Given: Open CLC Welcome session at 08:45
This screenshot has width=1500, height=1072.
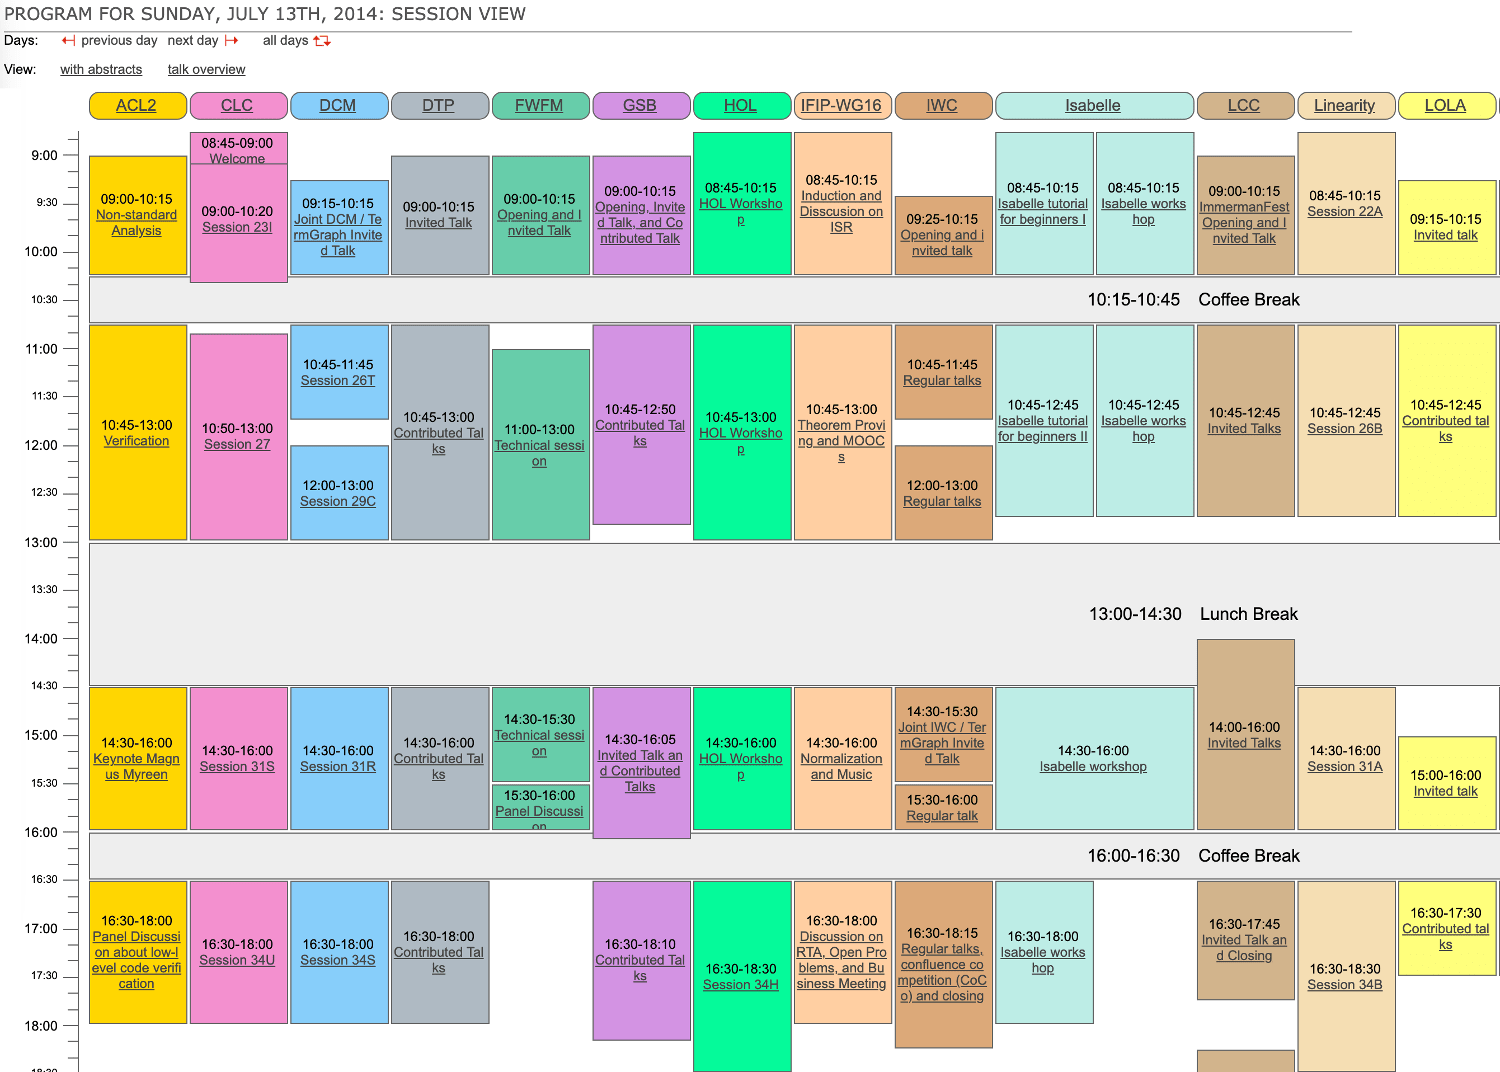Looking at the screenshot, I should [237, 158].
